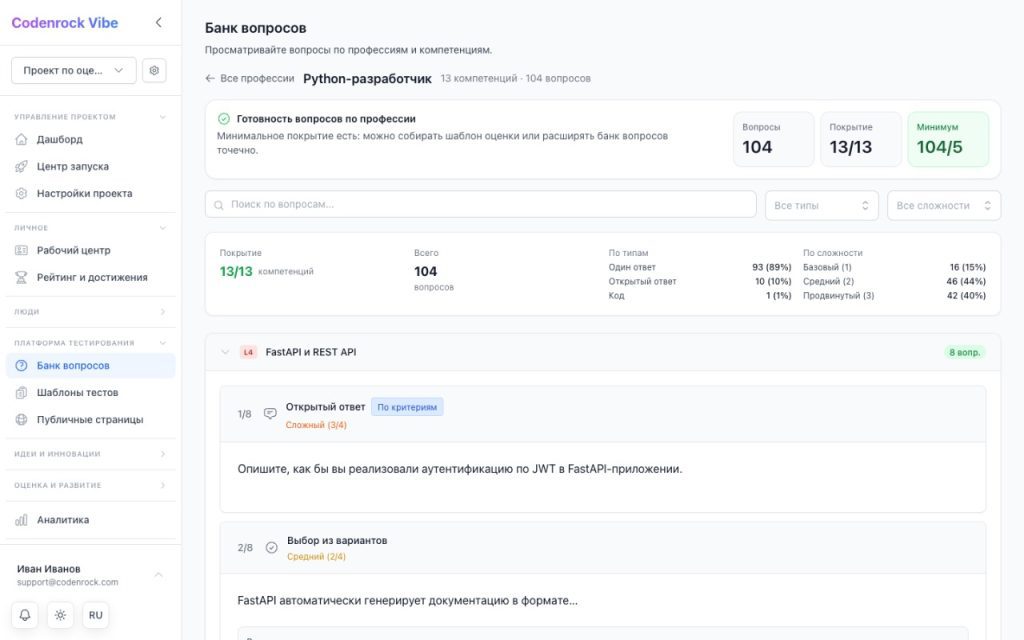Image resolution: width=1024 pixels, height=640 pixels.
Task: Click the Средний (2/4) difficulty label
Action: pos(316,557)
